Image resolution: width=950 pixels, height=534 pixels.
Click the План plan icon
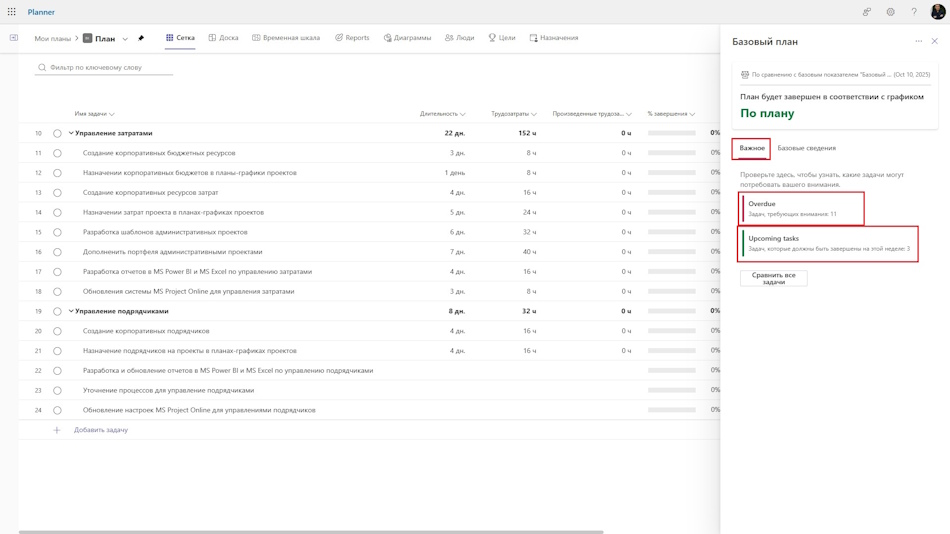[x=87, y=38]
